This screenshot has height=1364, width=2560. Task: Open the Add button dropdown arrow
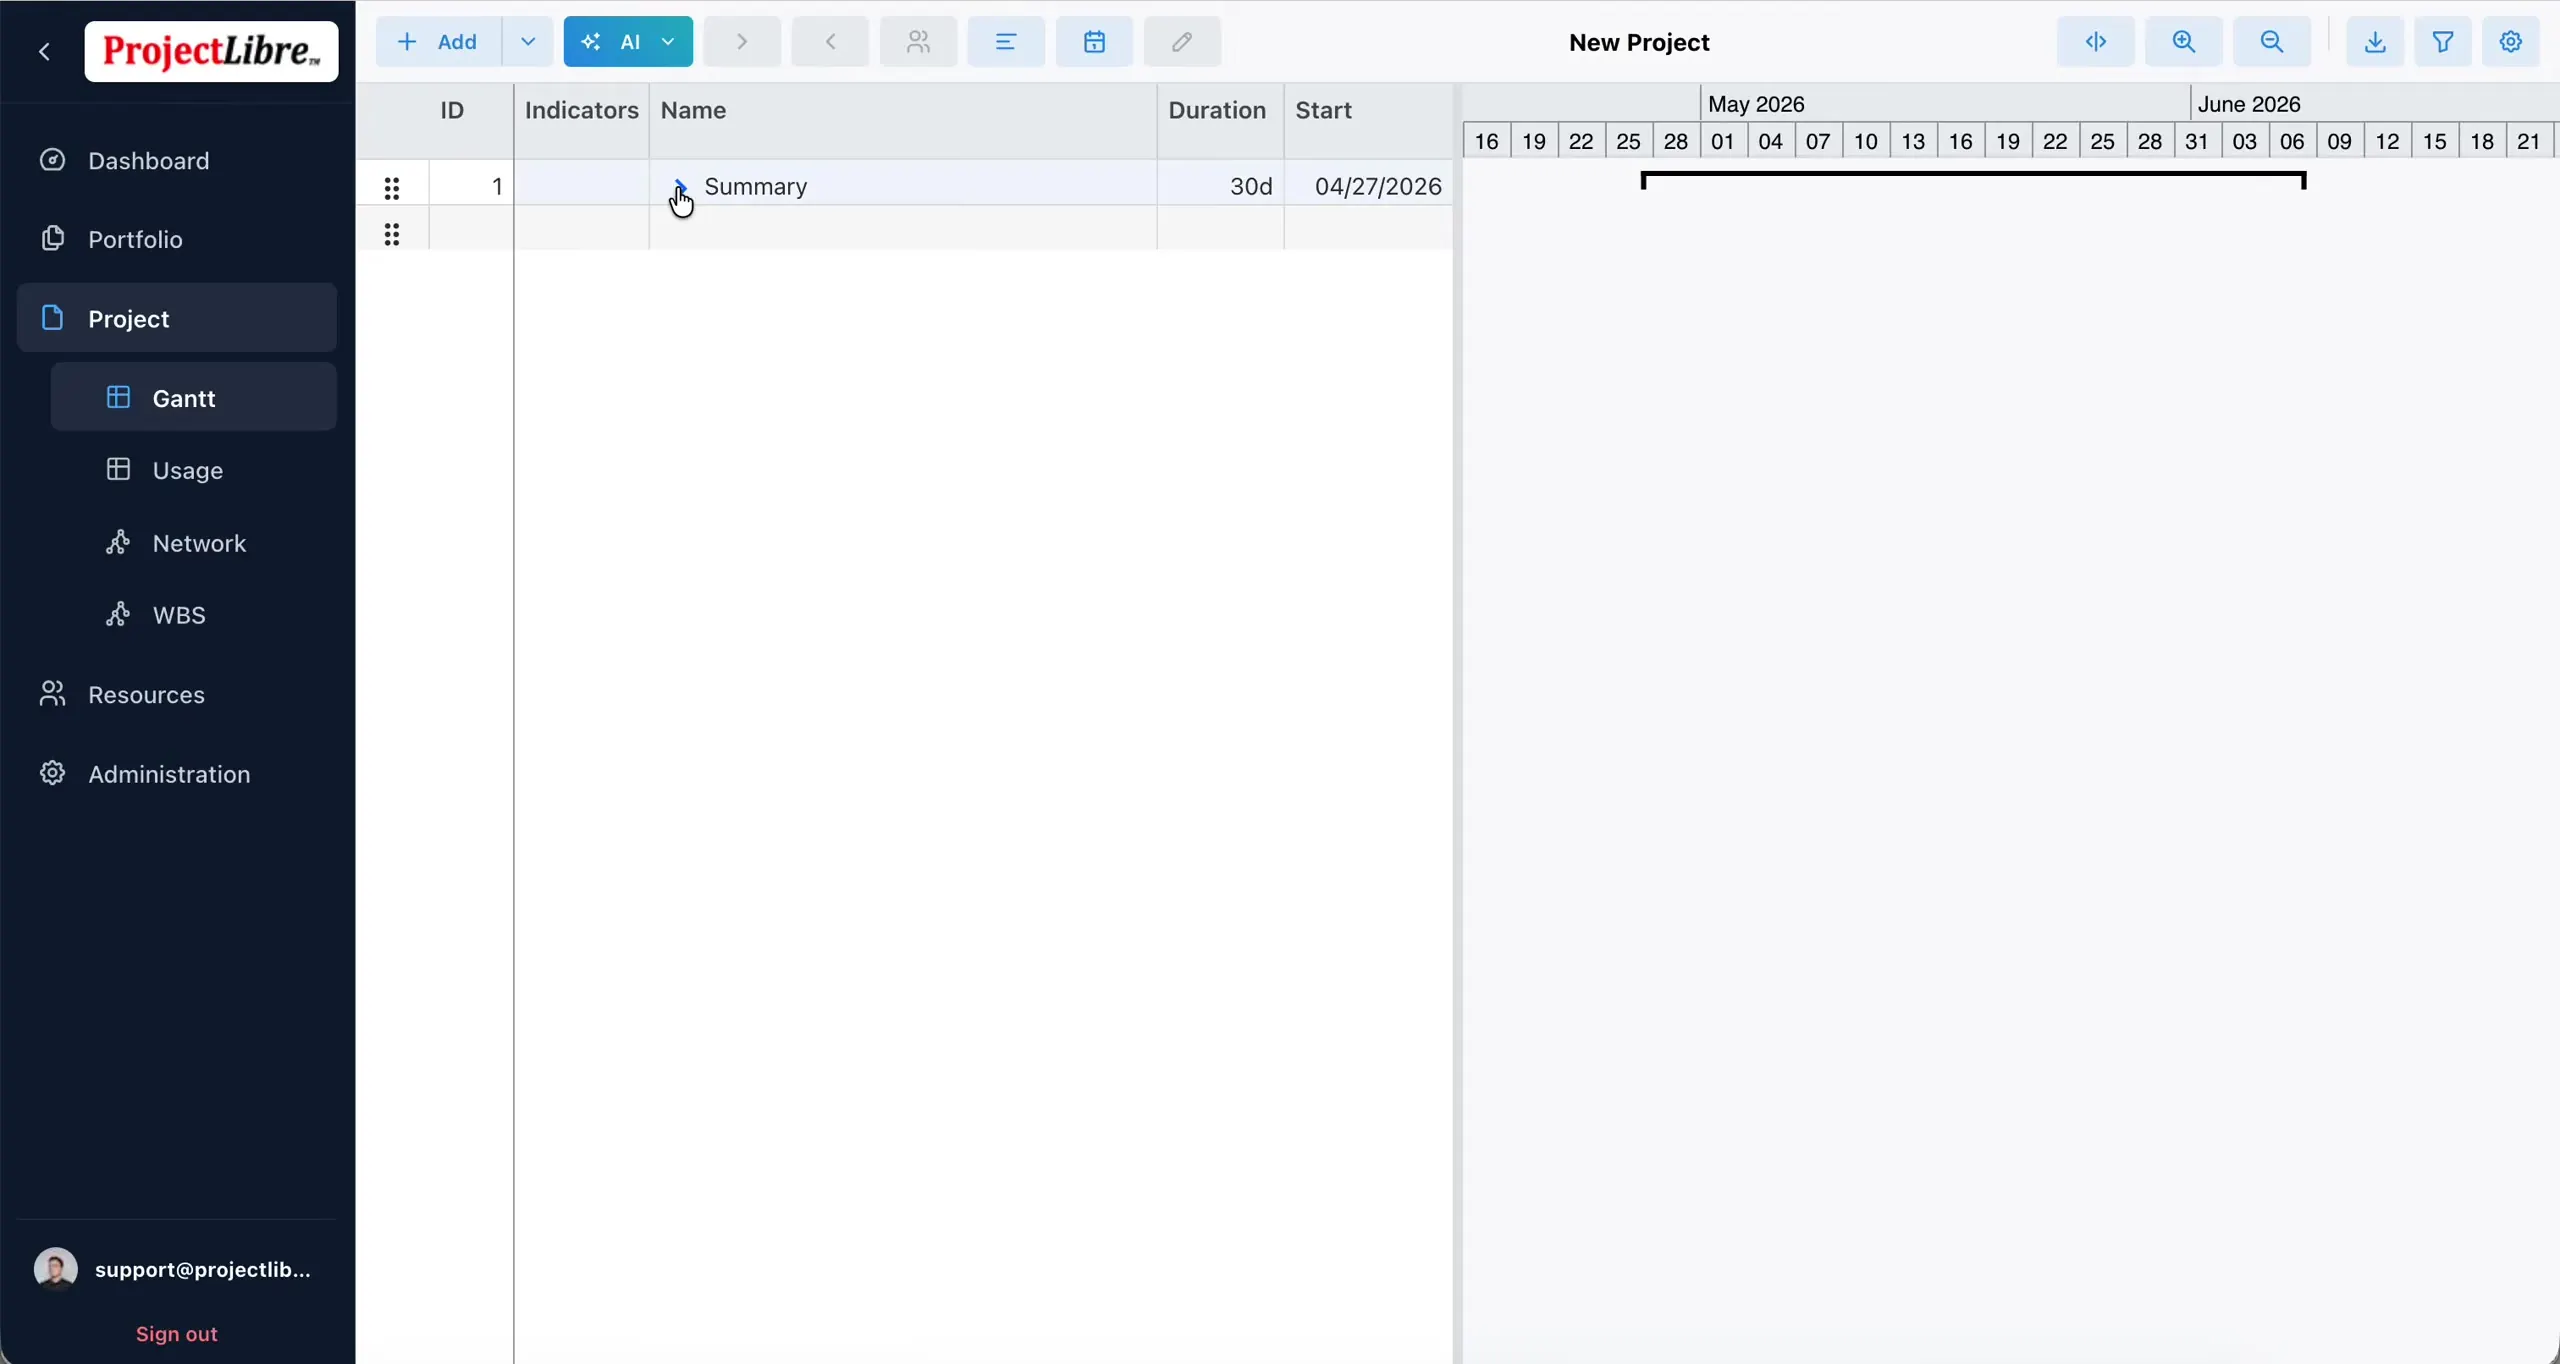pos(528,42)
